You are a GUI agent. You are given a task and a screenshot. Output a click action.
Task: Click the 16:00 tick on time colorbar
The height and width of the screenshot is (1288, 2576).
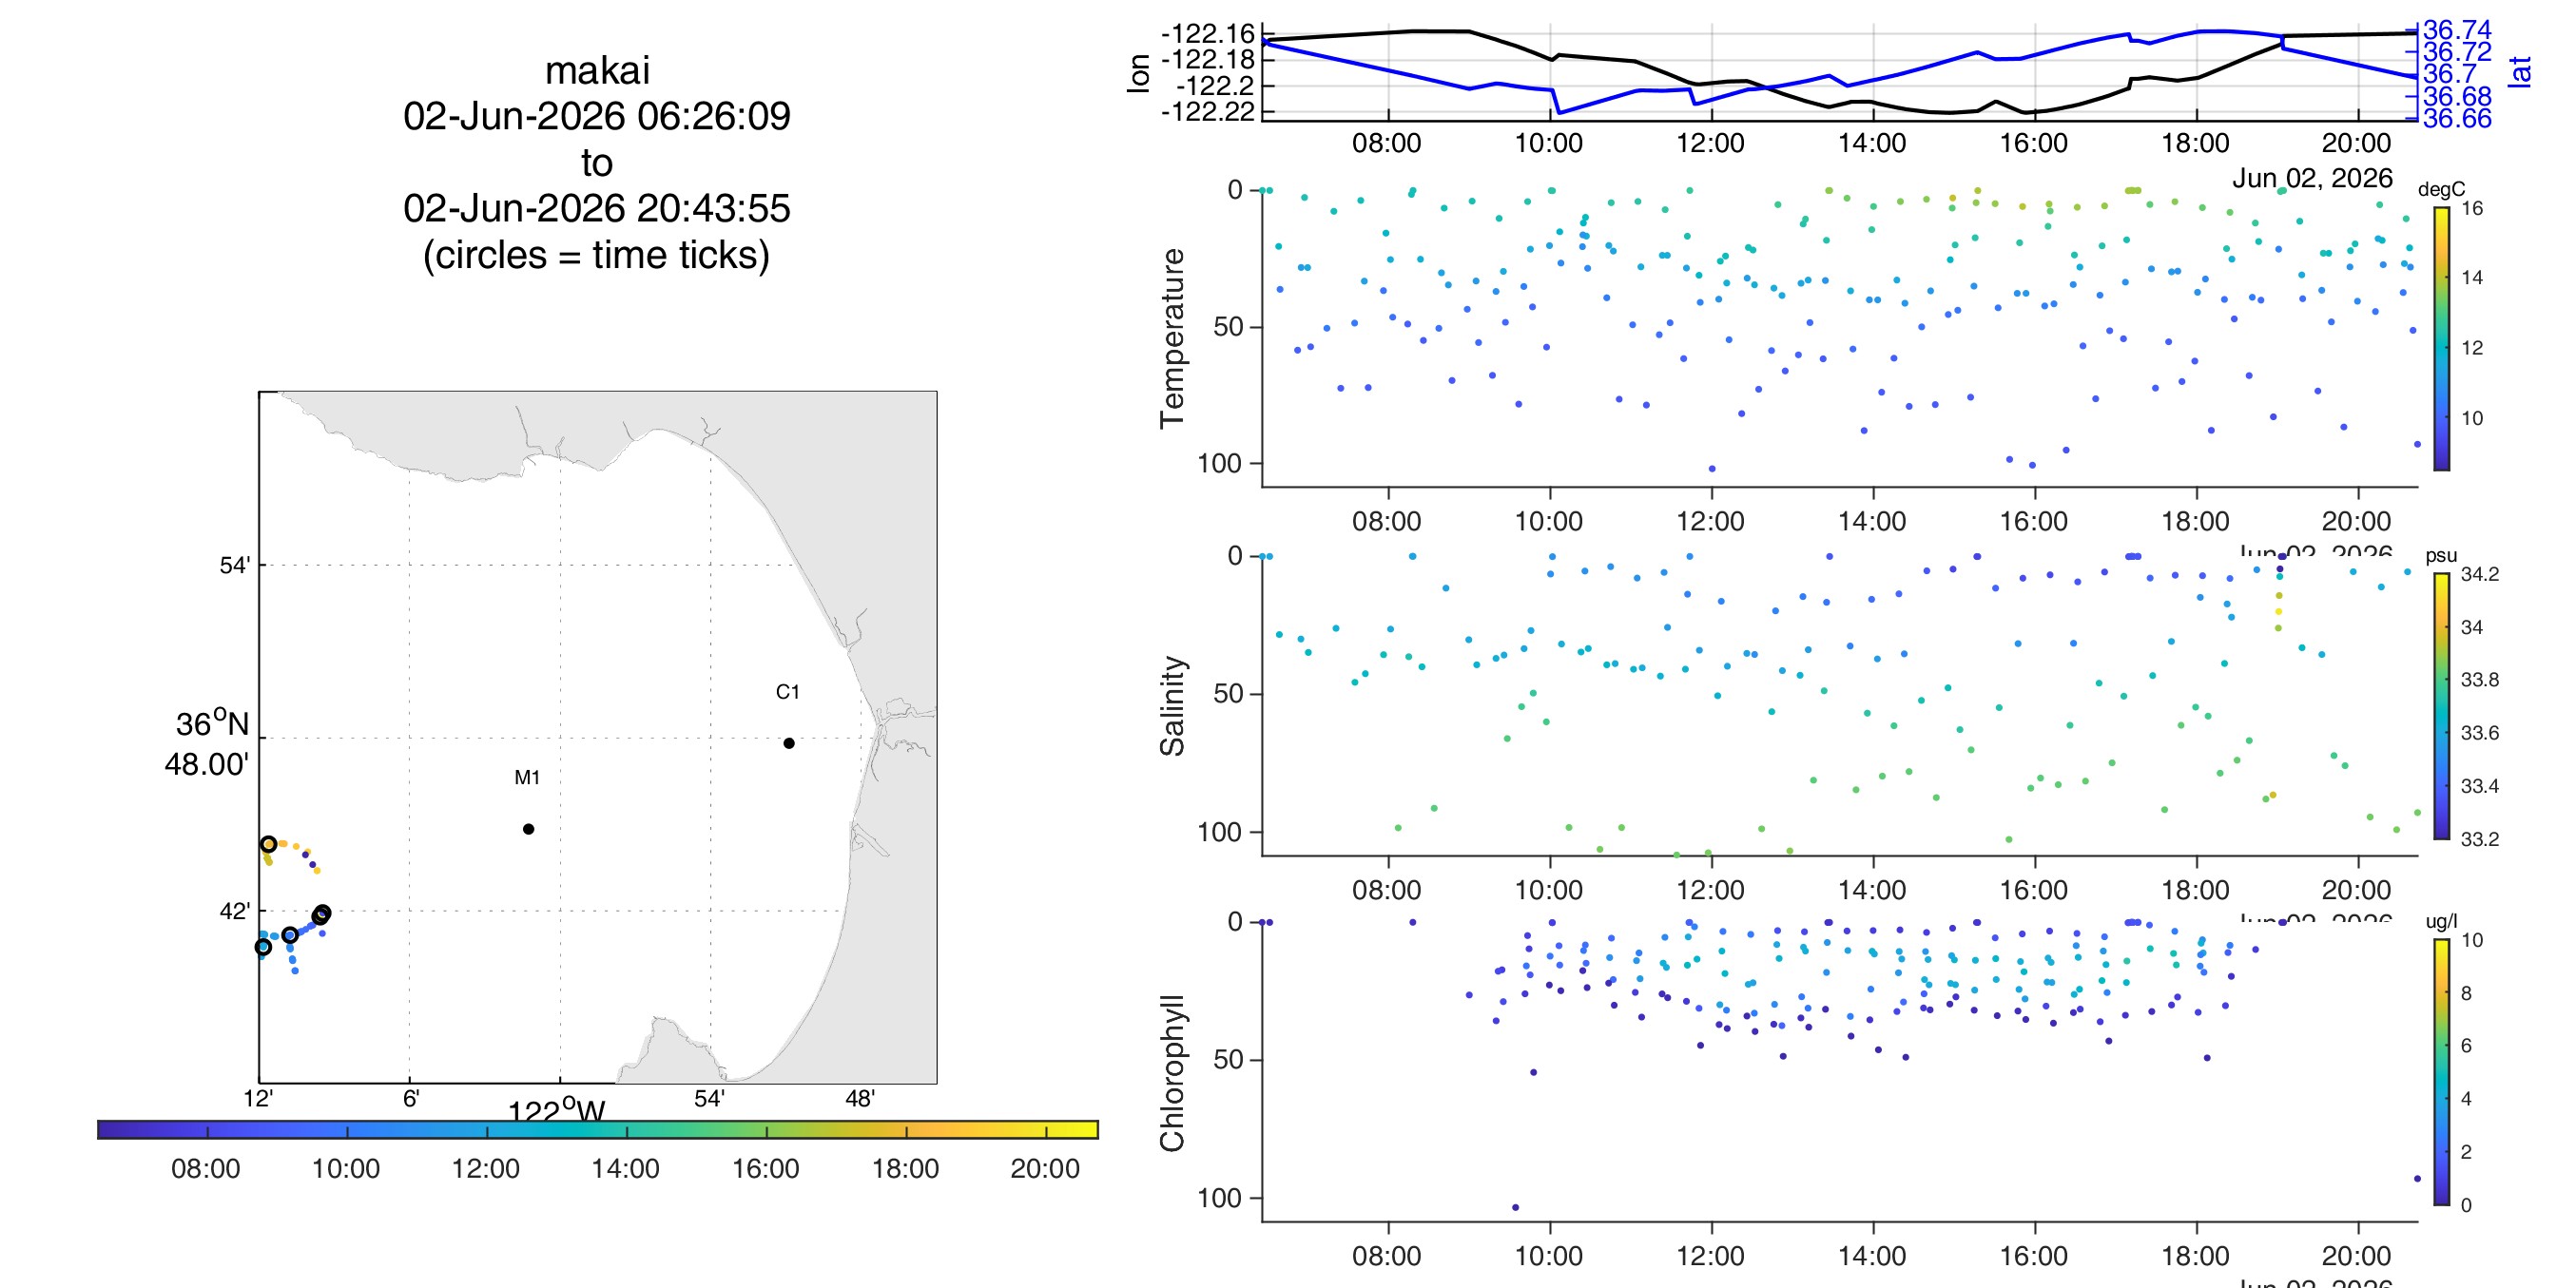click(766, 1168)
